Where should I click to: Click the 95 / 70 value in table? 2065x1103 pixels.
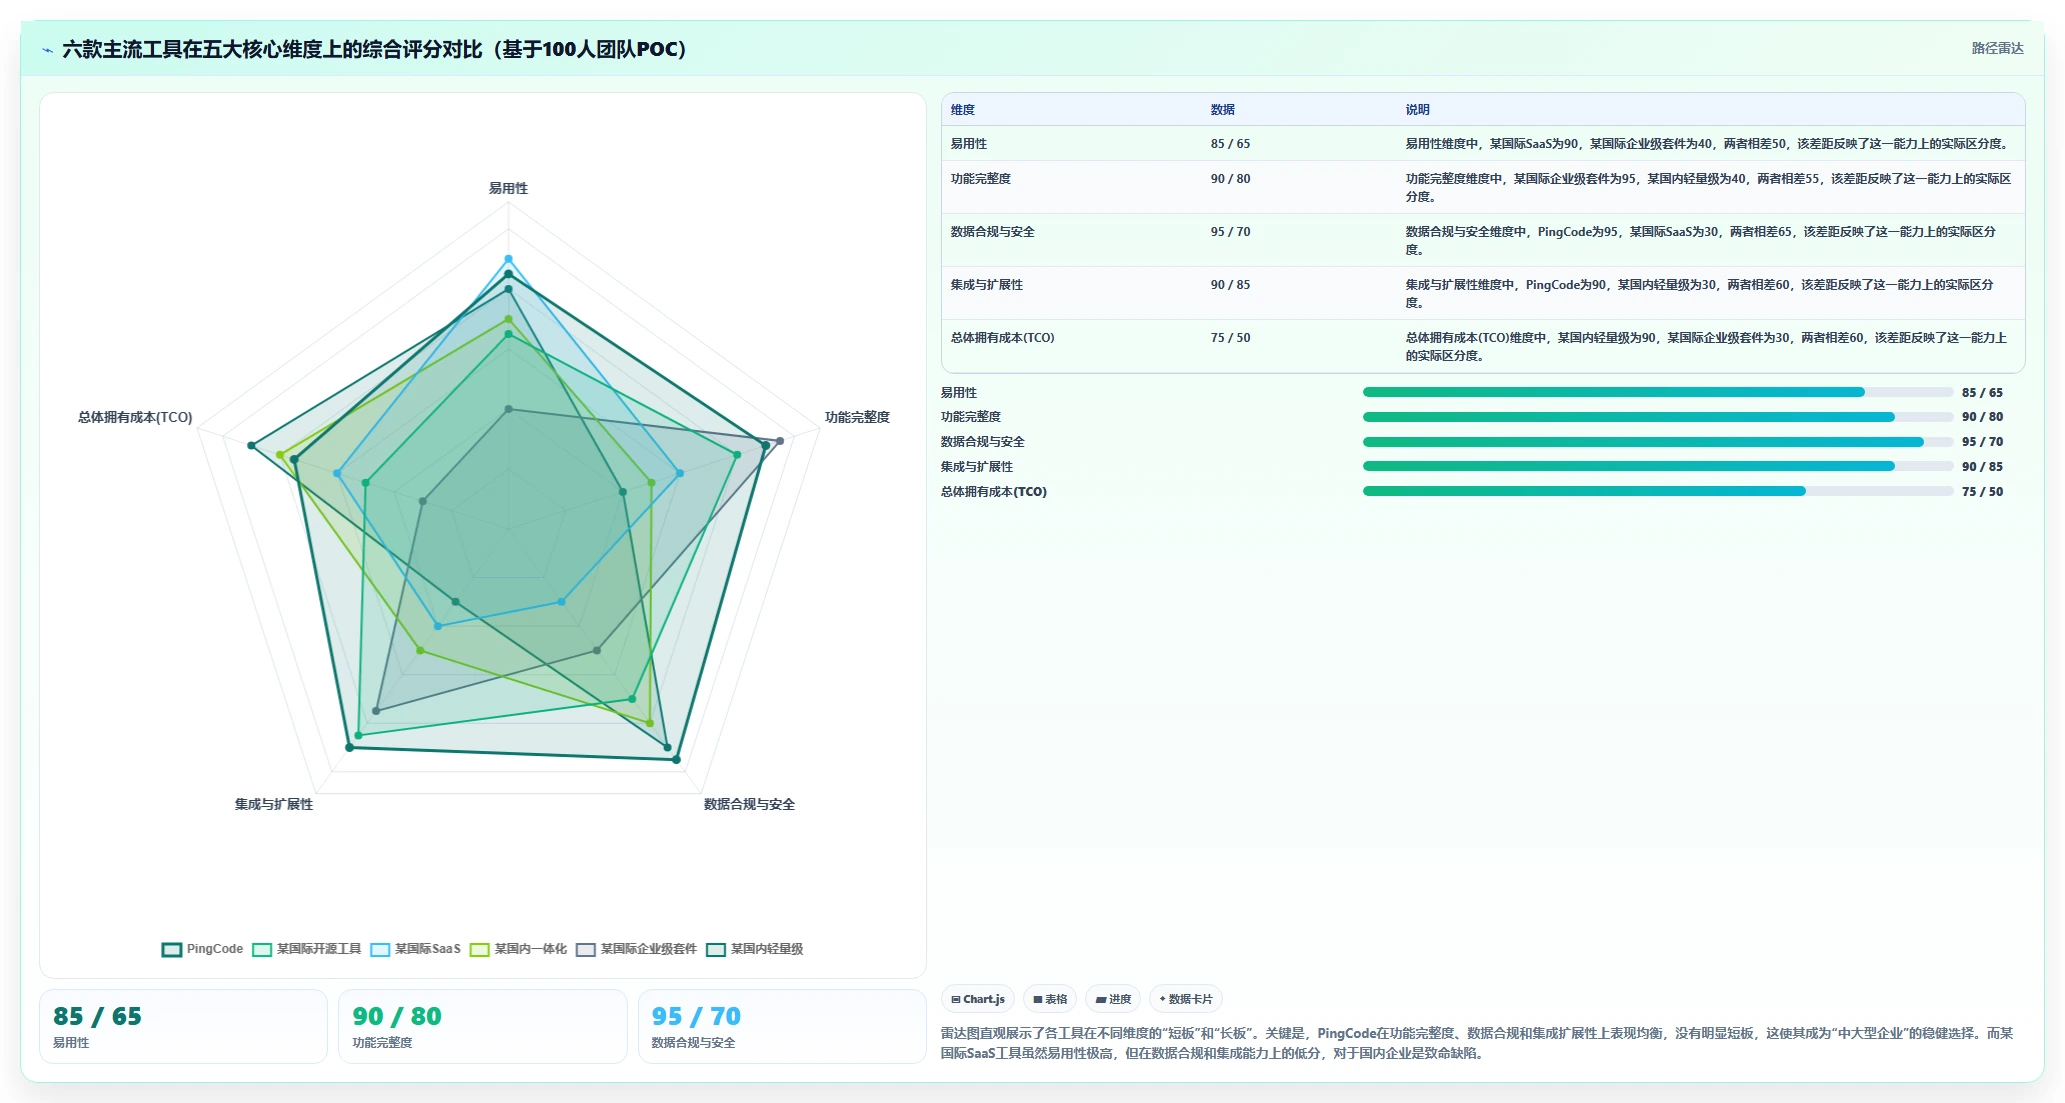pos(1231,232)
